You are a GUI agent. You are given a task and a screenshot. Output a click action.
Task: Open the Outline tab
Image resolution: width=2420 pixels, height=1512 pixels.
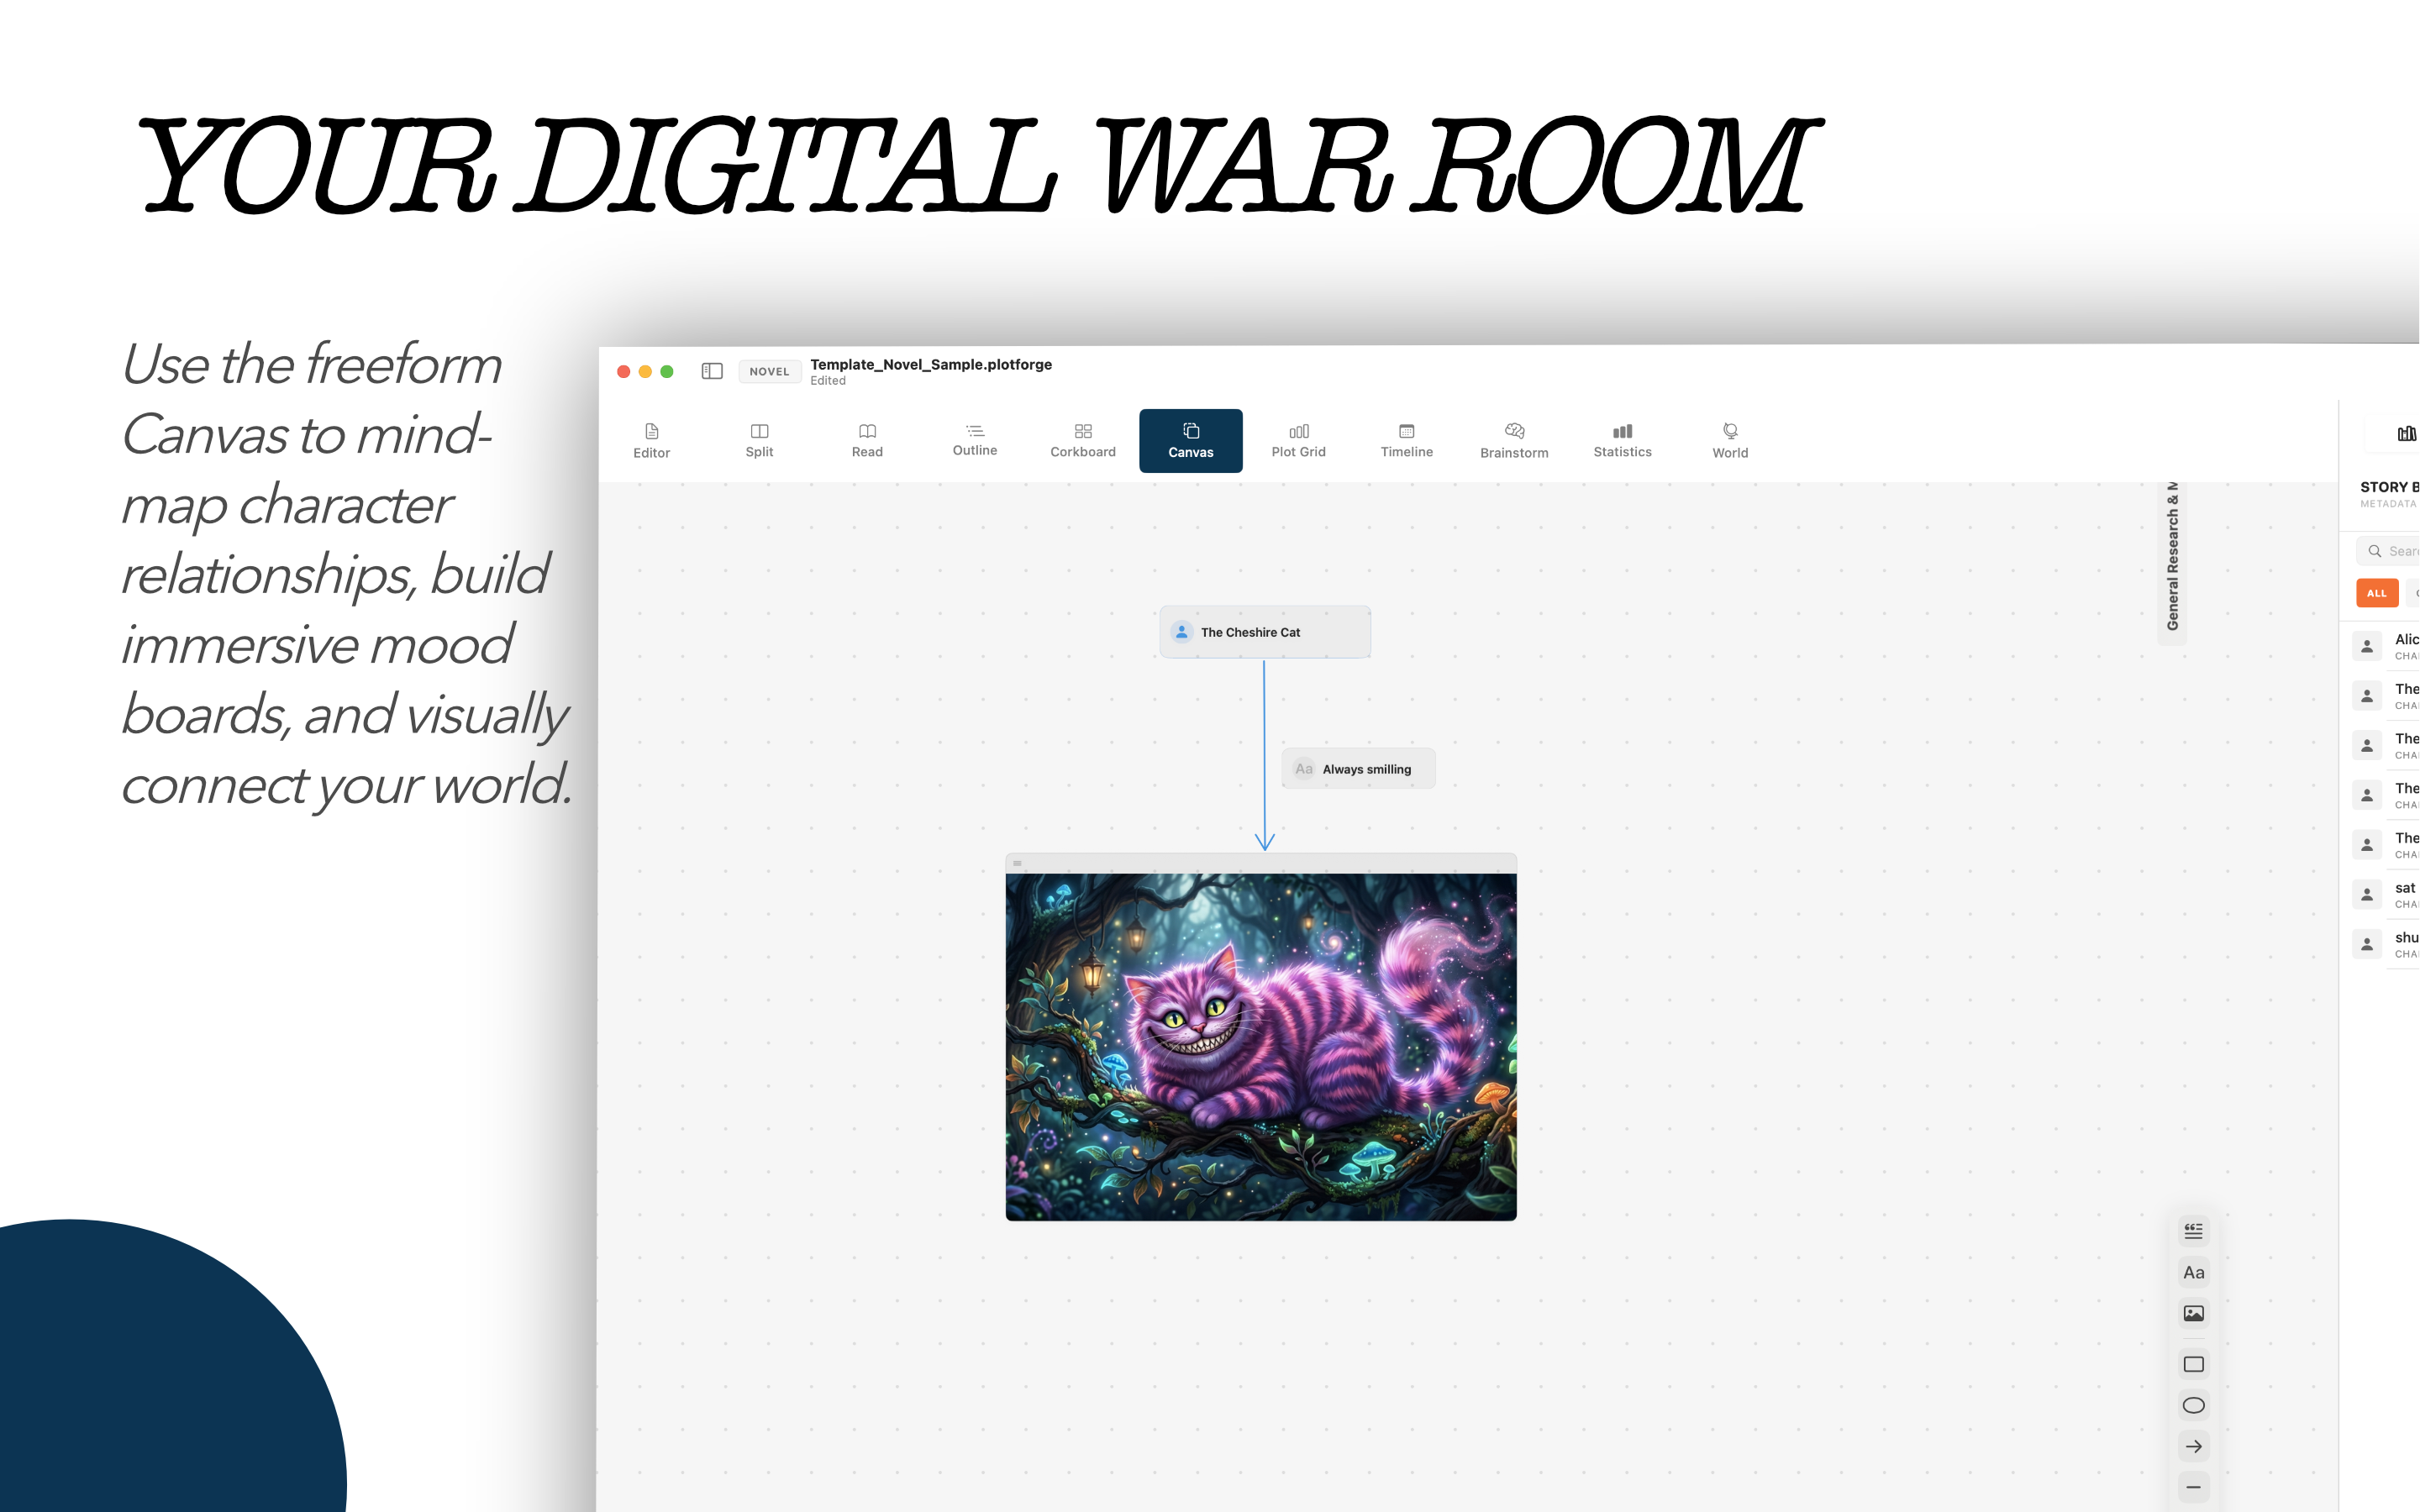click(x=975, y=441)
